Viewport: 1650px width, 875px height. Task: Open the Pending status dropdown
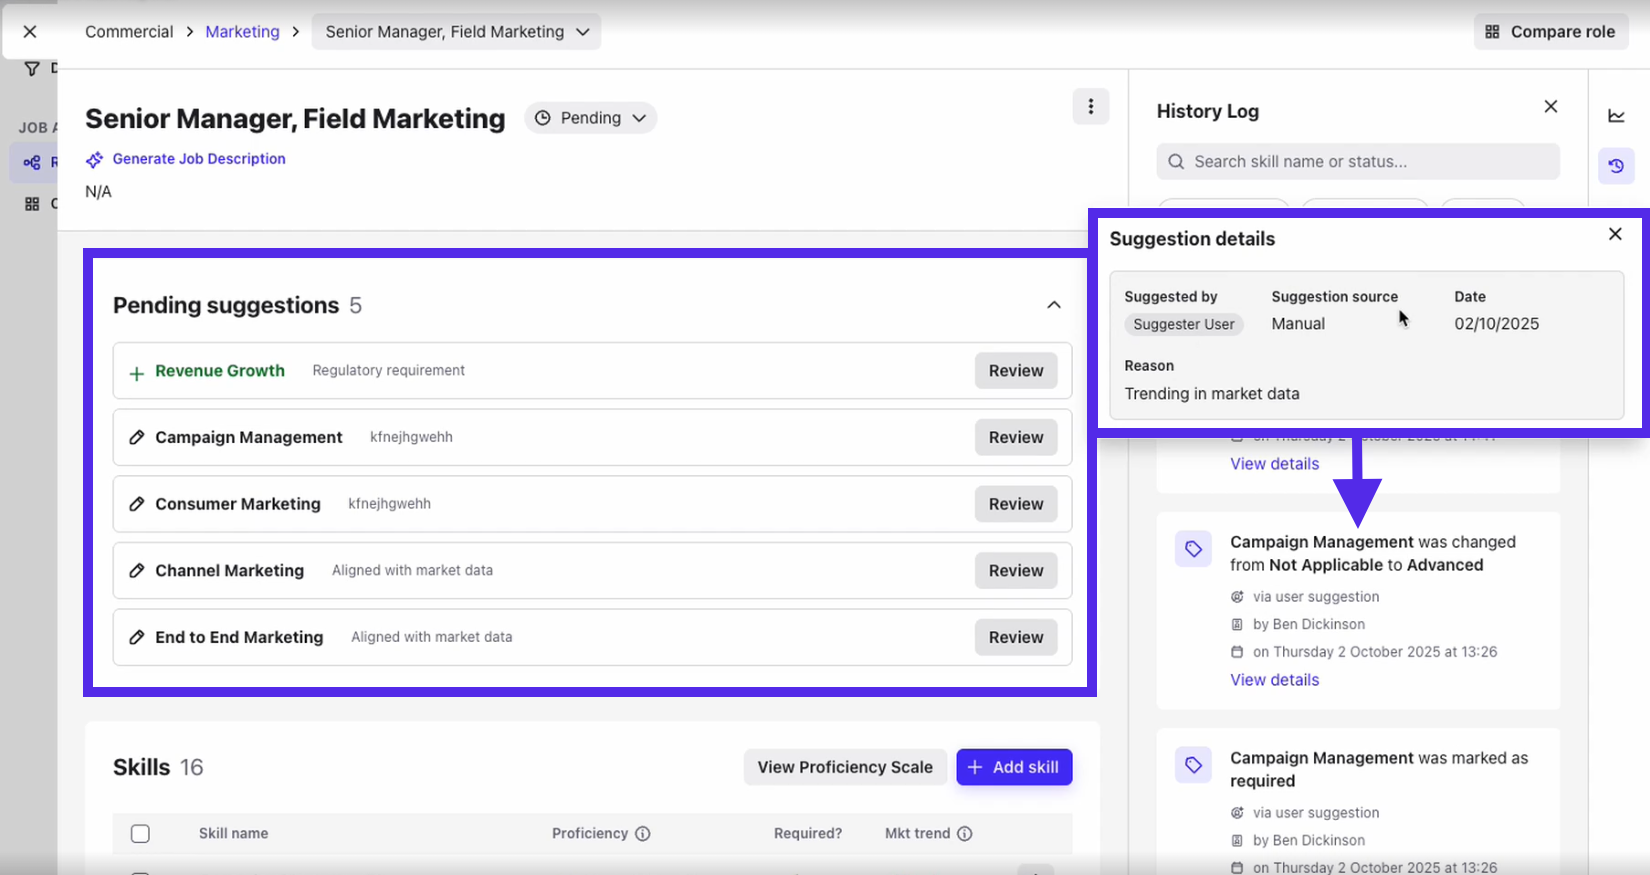(x=590, y=118)
